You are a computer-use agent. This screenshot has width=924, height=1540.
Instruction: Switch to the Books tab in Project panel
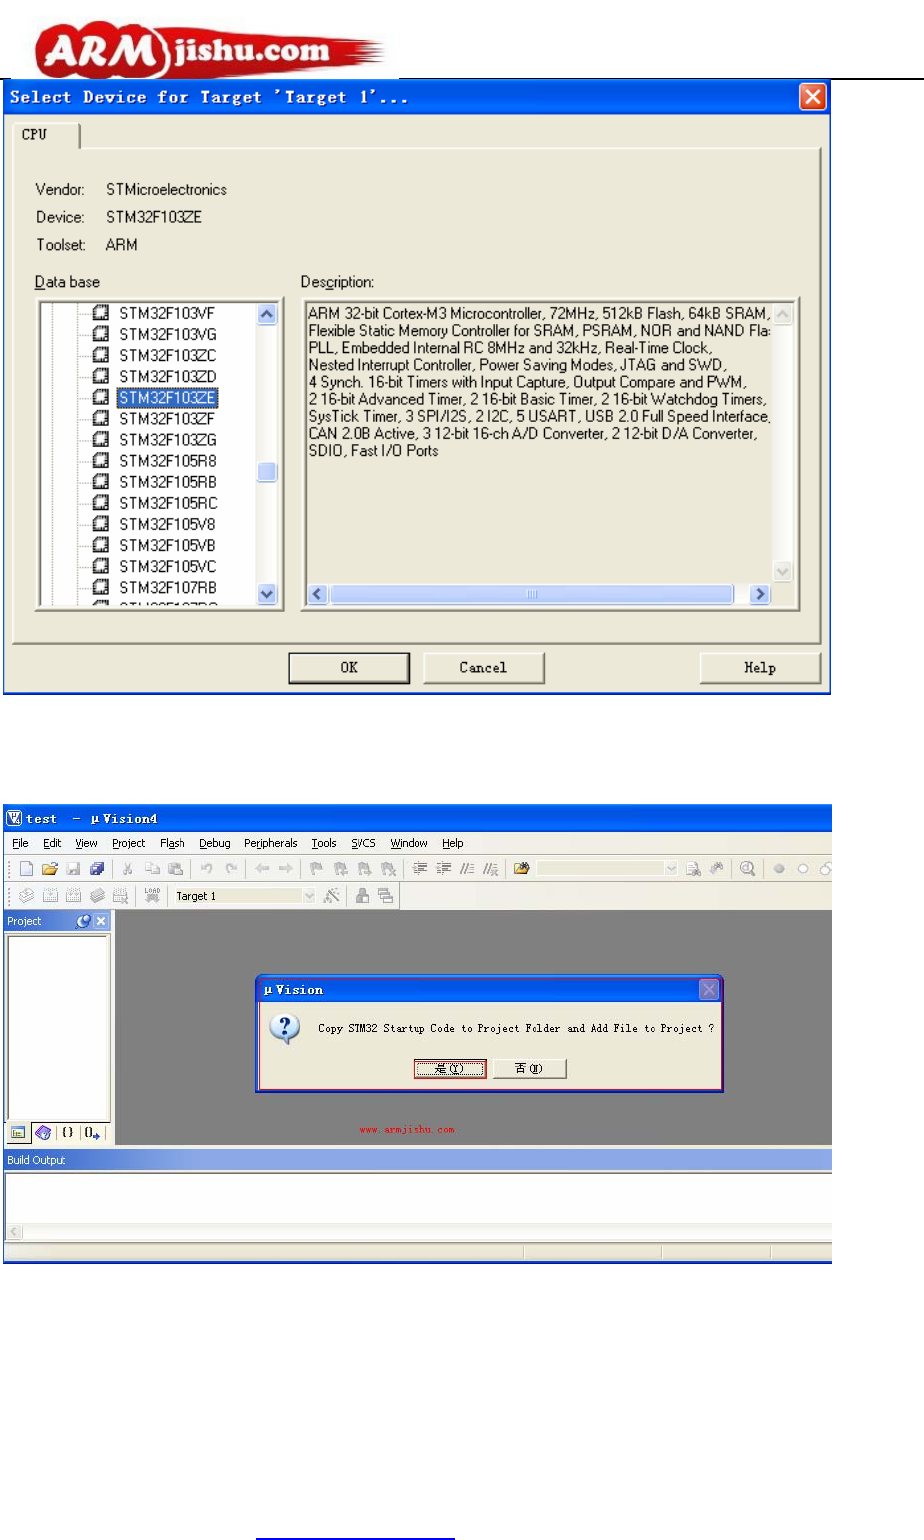pyautogui.click(x=43, y=1133)
